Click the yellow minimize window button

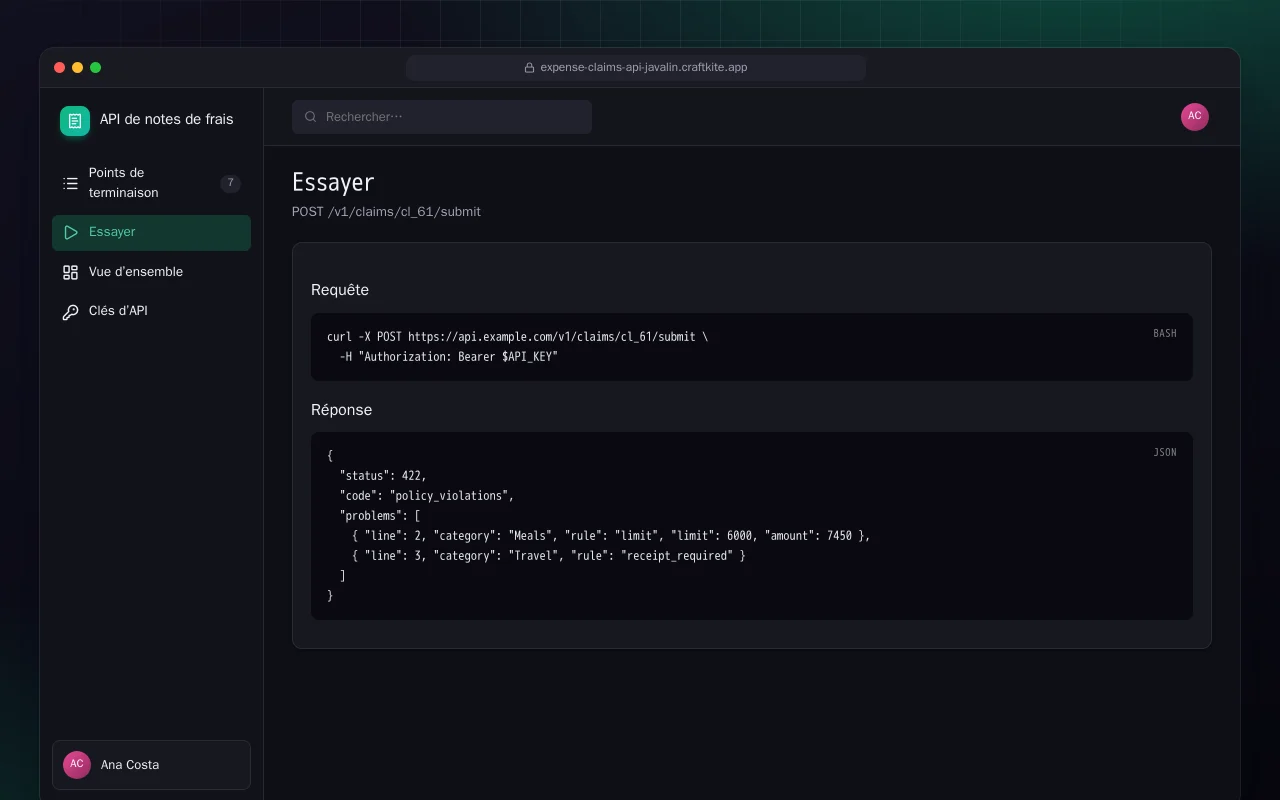pos(78,68)
